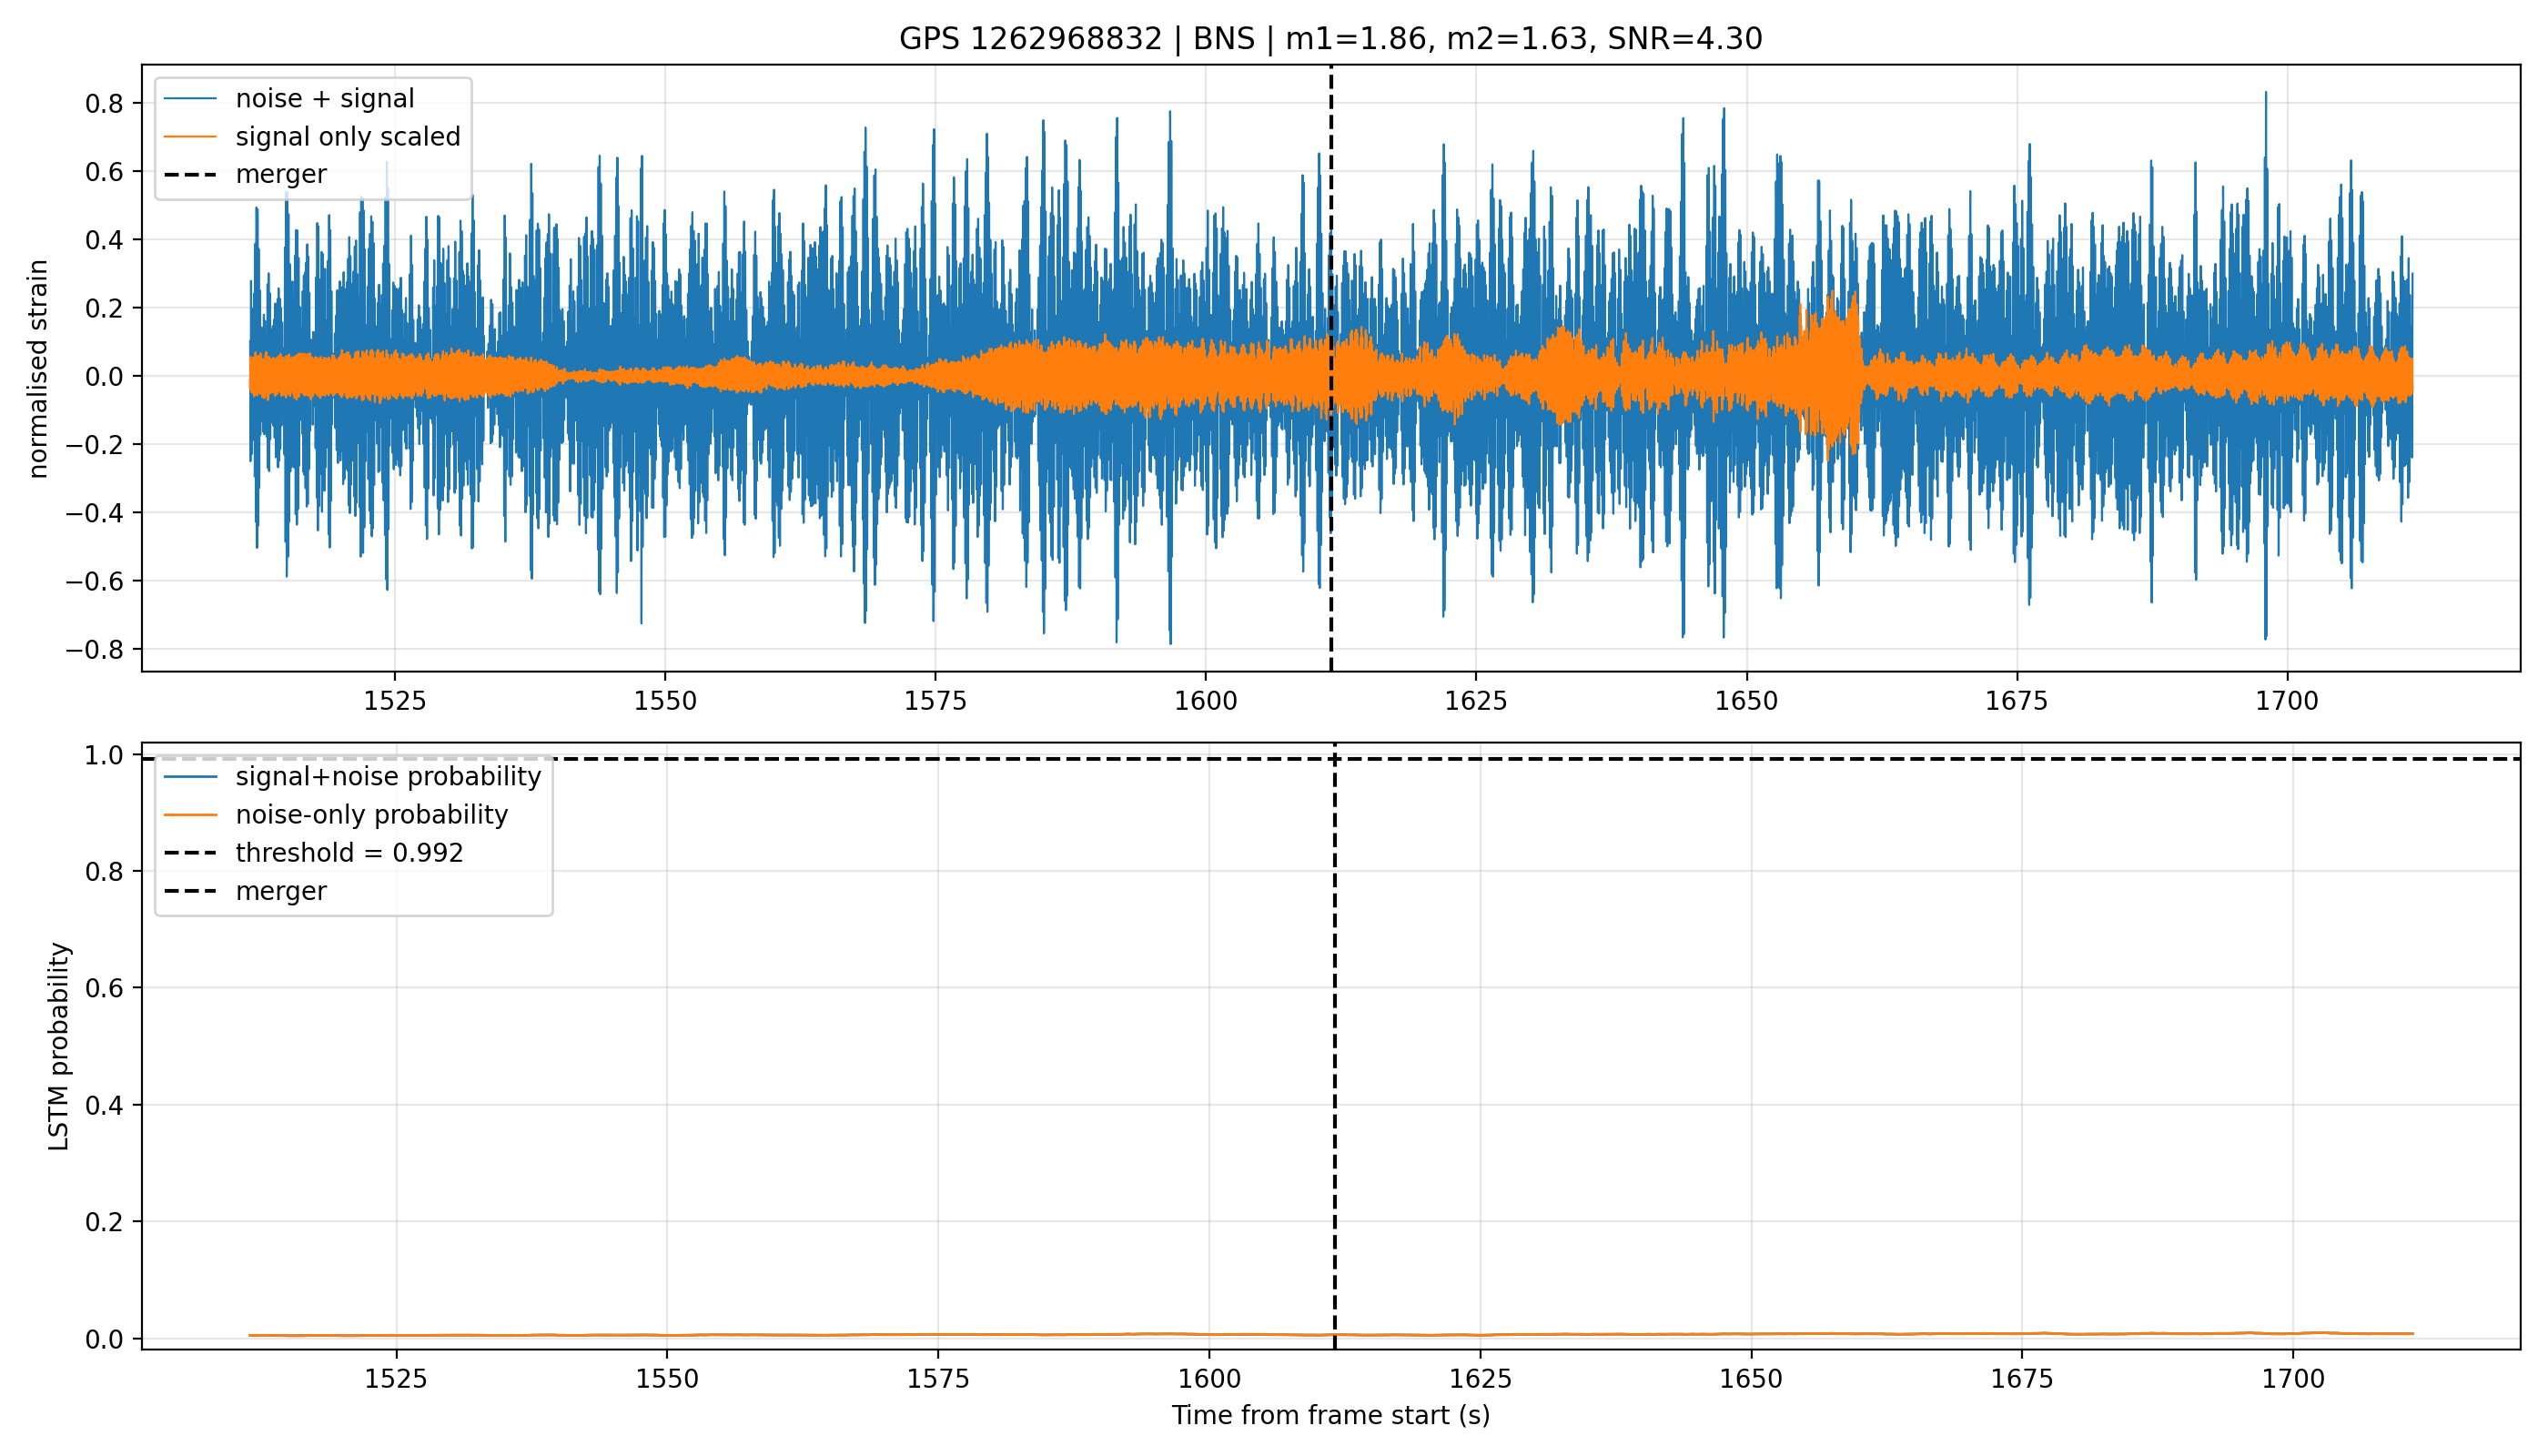Click the 1700 tick label on lower x-axis

(2293, 1379)
